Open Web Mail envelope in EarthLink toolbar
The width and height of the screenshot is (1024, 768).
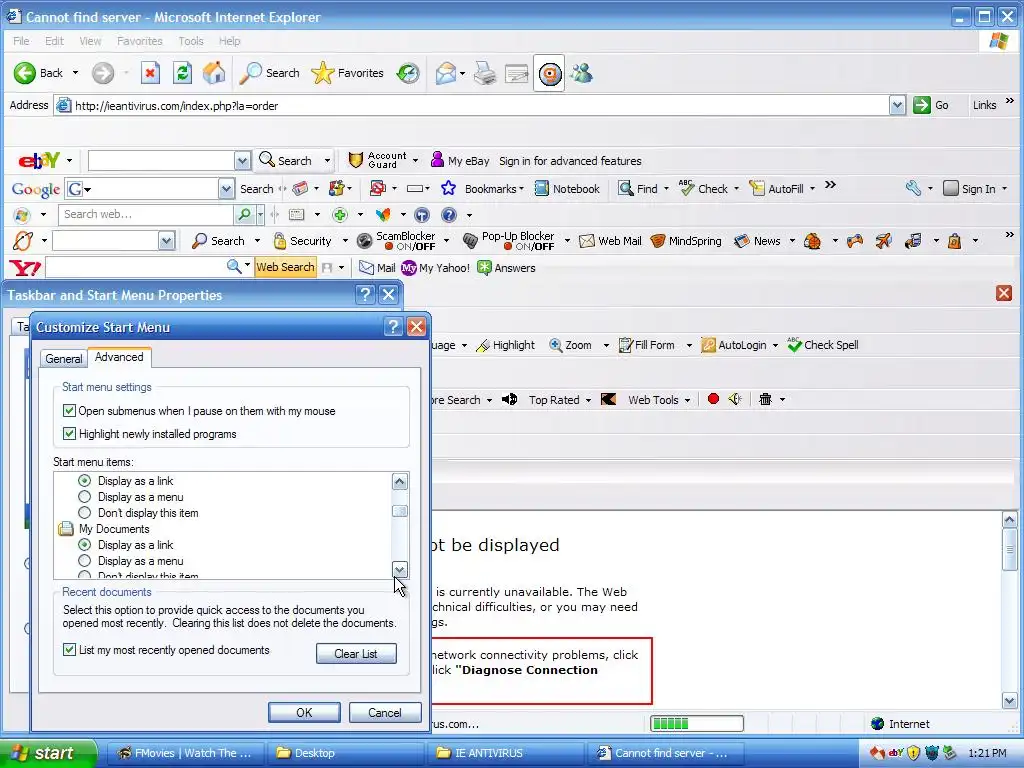(x=586, y=241)
